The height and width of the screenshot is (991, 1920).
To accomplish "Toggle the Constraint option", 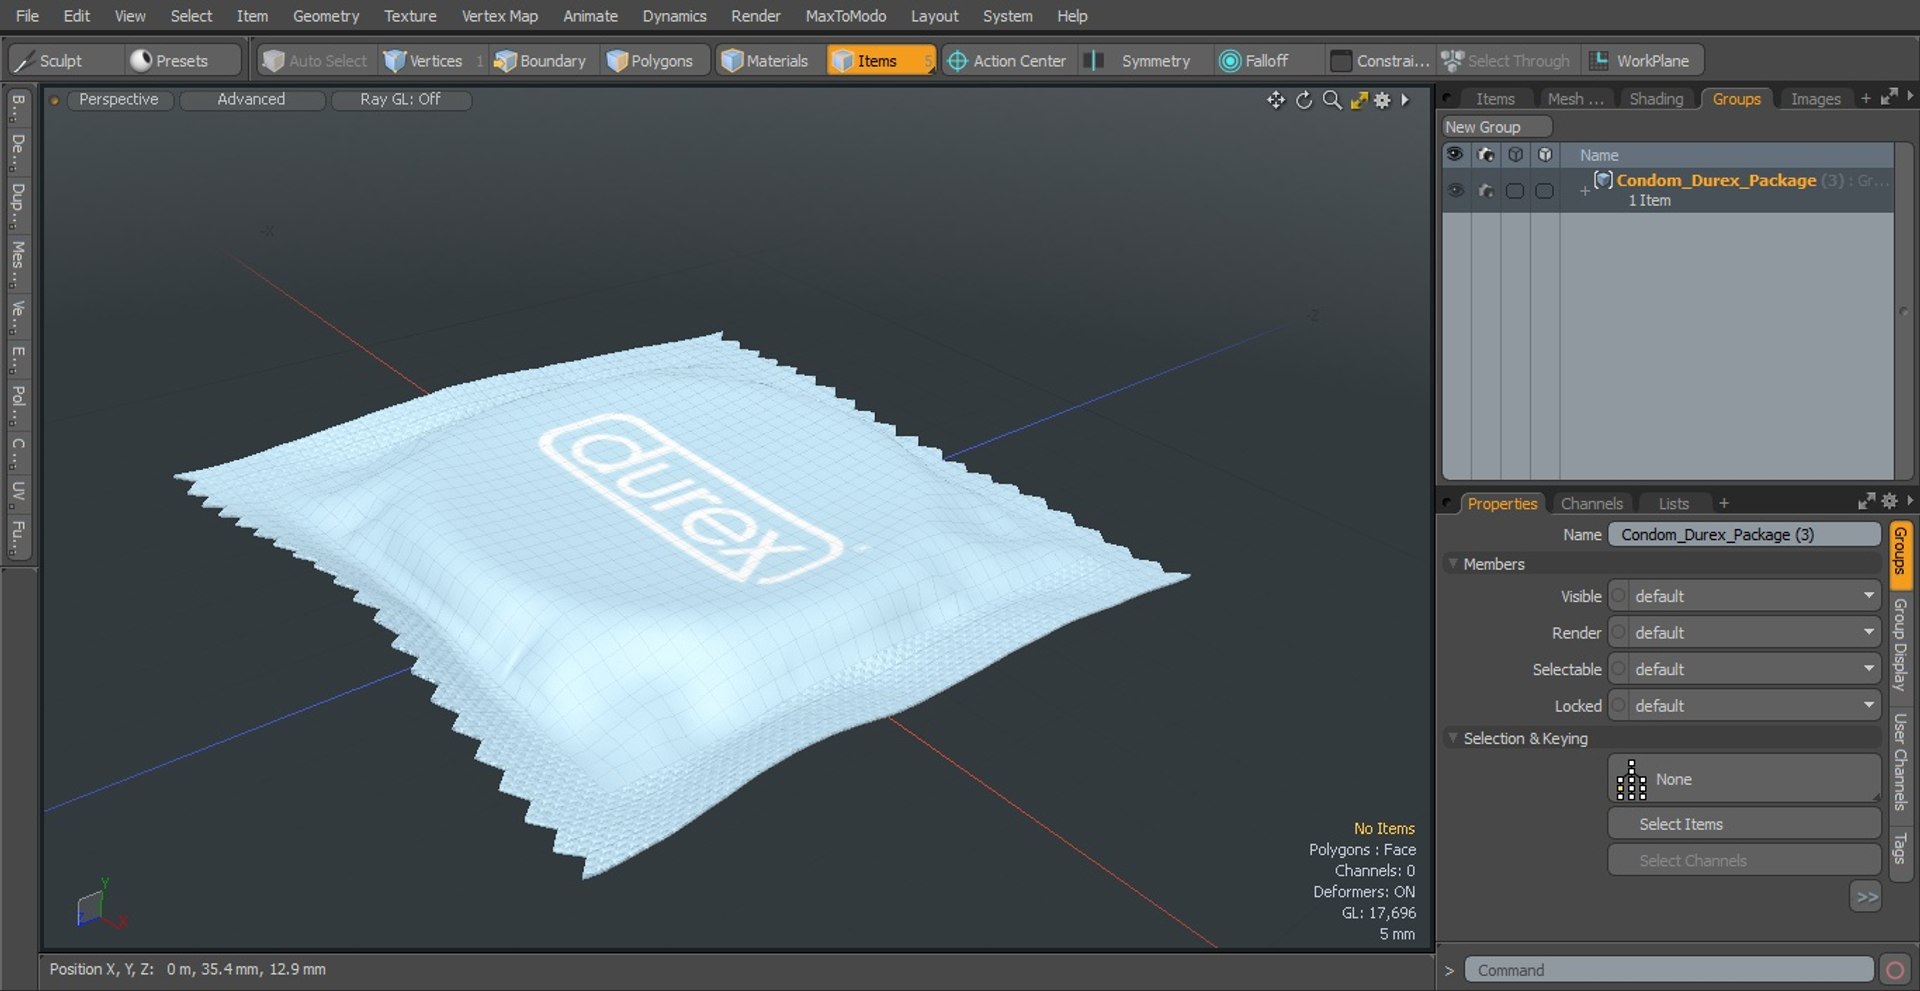I will click(1380, 61).
